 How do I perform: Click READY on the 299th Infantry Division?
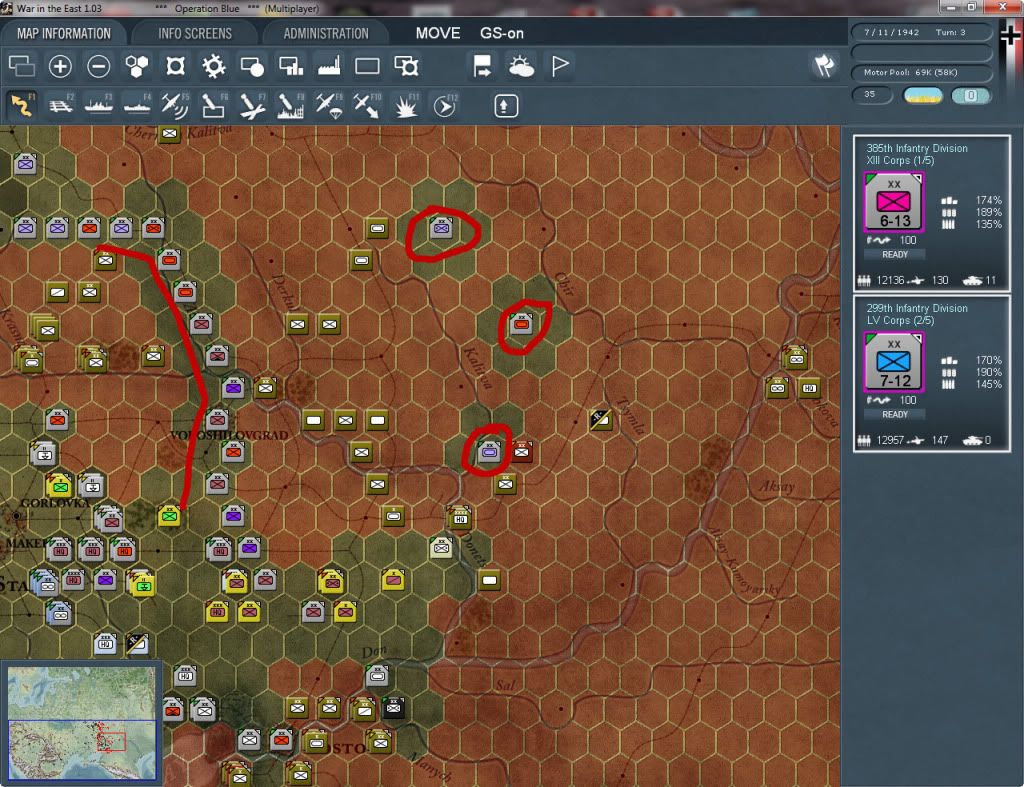pyautogui.click(x=895, y=415)
